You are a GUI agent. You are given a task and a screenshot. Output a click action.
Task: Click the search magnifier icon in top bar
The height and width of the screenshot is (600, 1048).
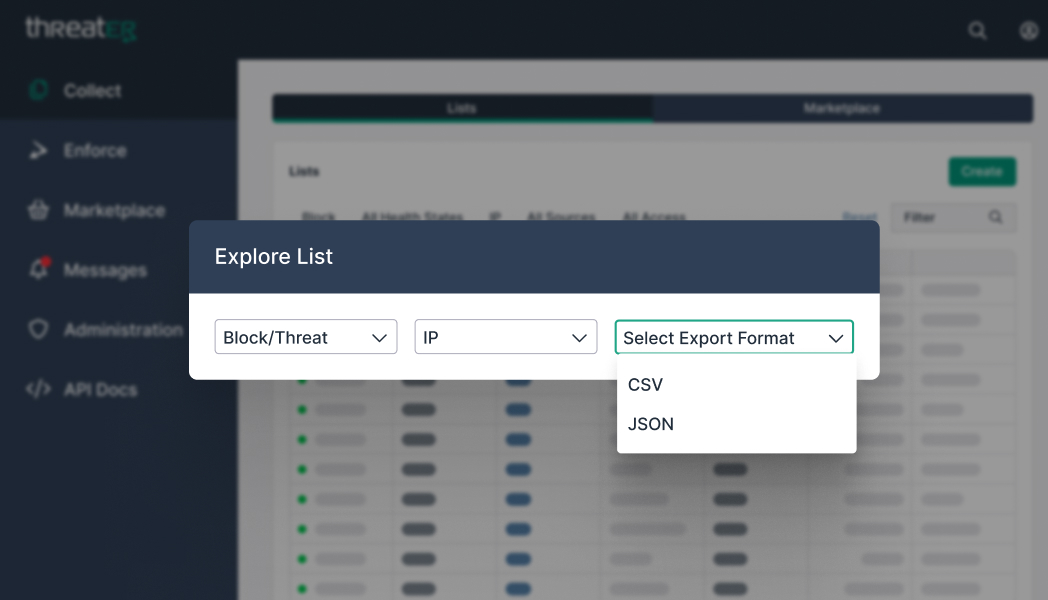(977, 30)
